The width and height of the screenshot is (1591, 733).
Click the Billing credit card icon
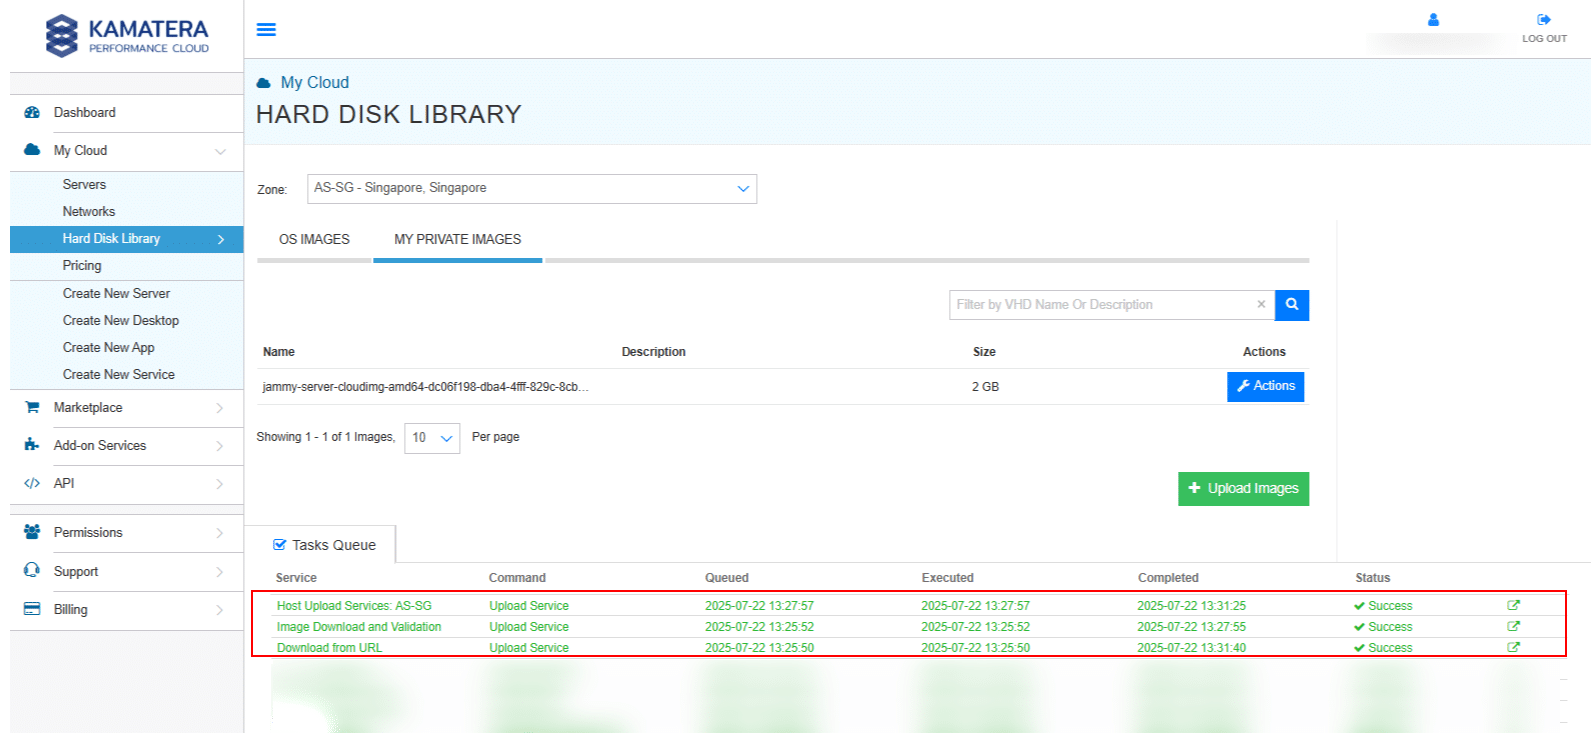(x=32, y=609)
